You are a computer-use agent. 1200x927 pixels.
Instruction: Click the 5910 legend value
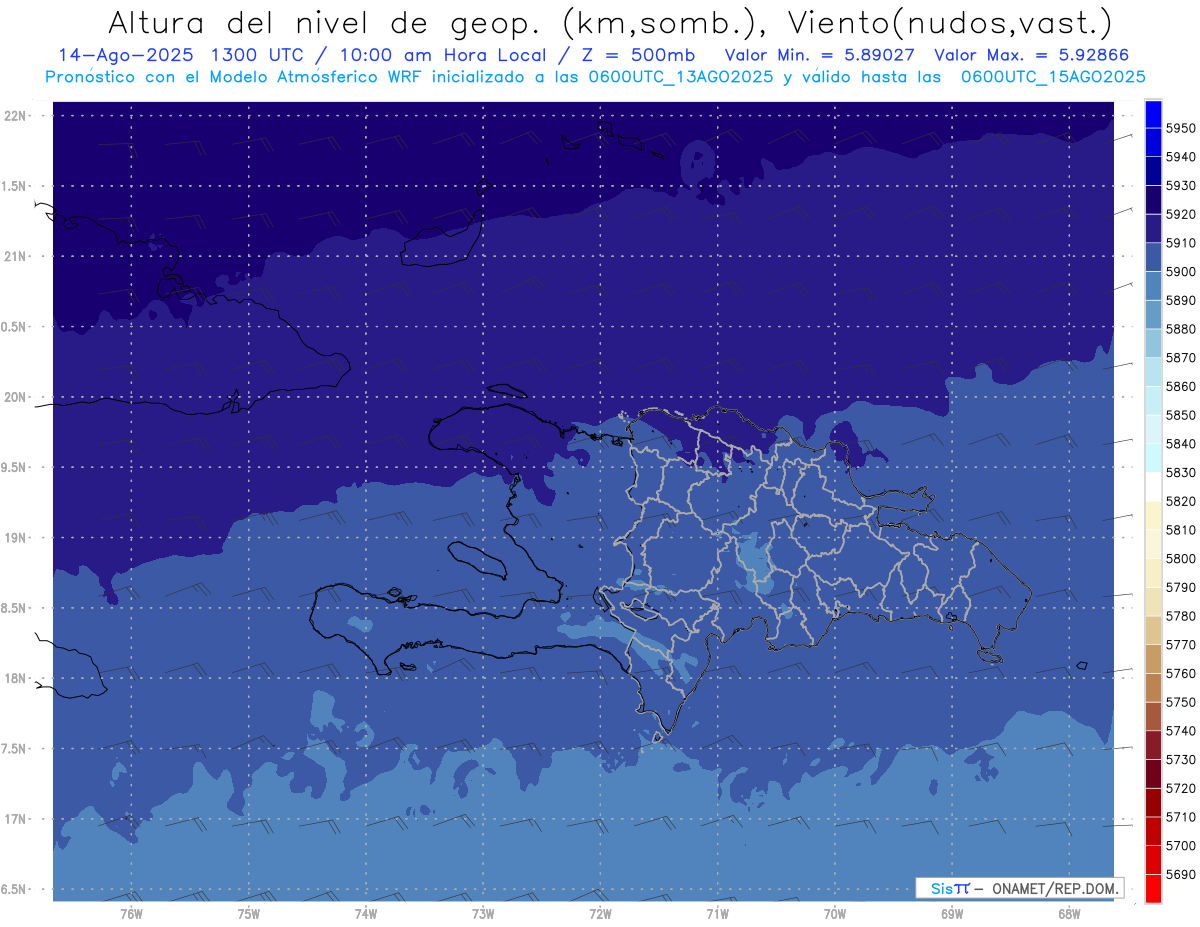[1181, 243]
